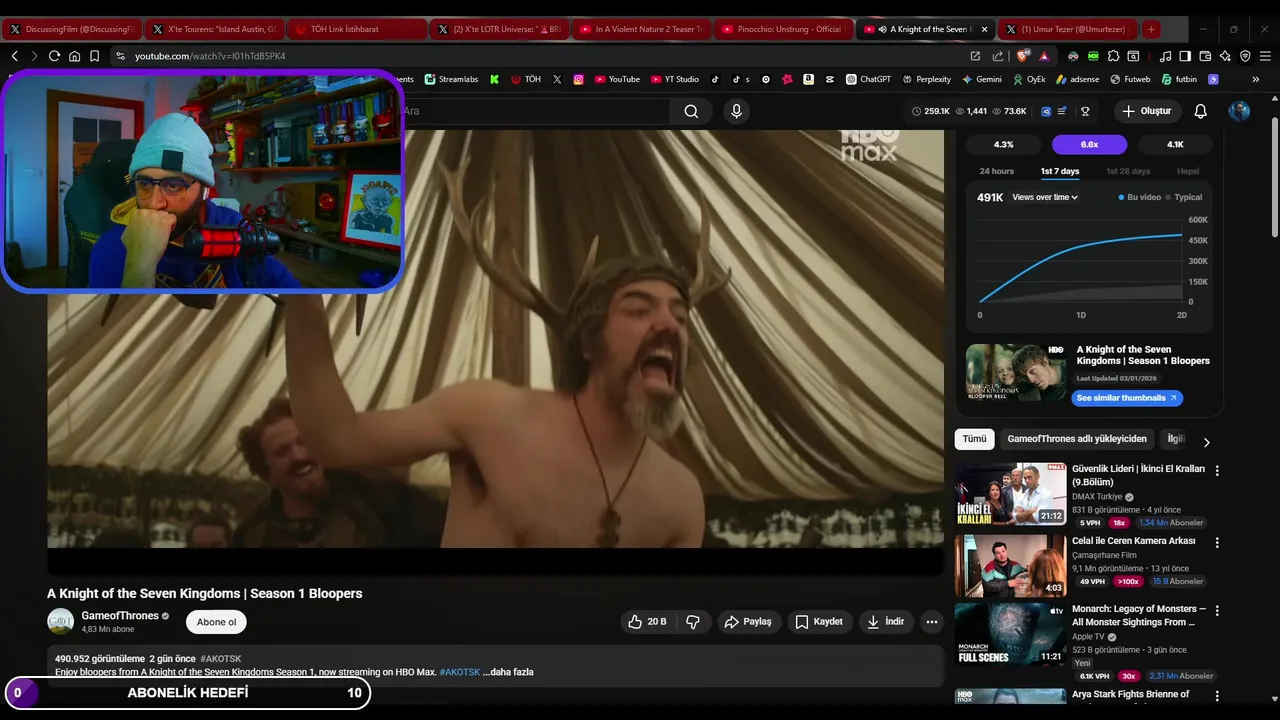Expand Views over time dropdown
Viewport: 1280px width, 720px height.
tap(1045, 197)
